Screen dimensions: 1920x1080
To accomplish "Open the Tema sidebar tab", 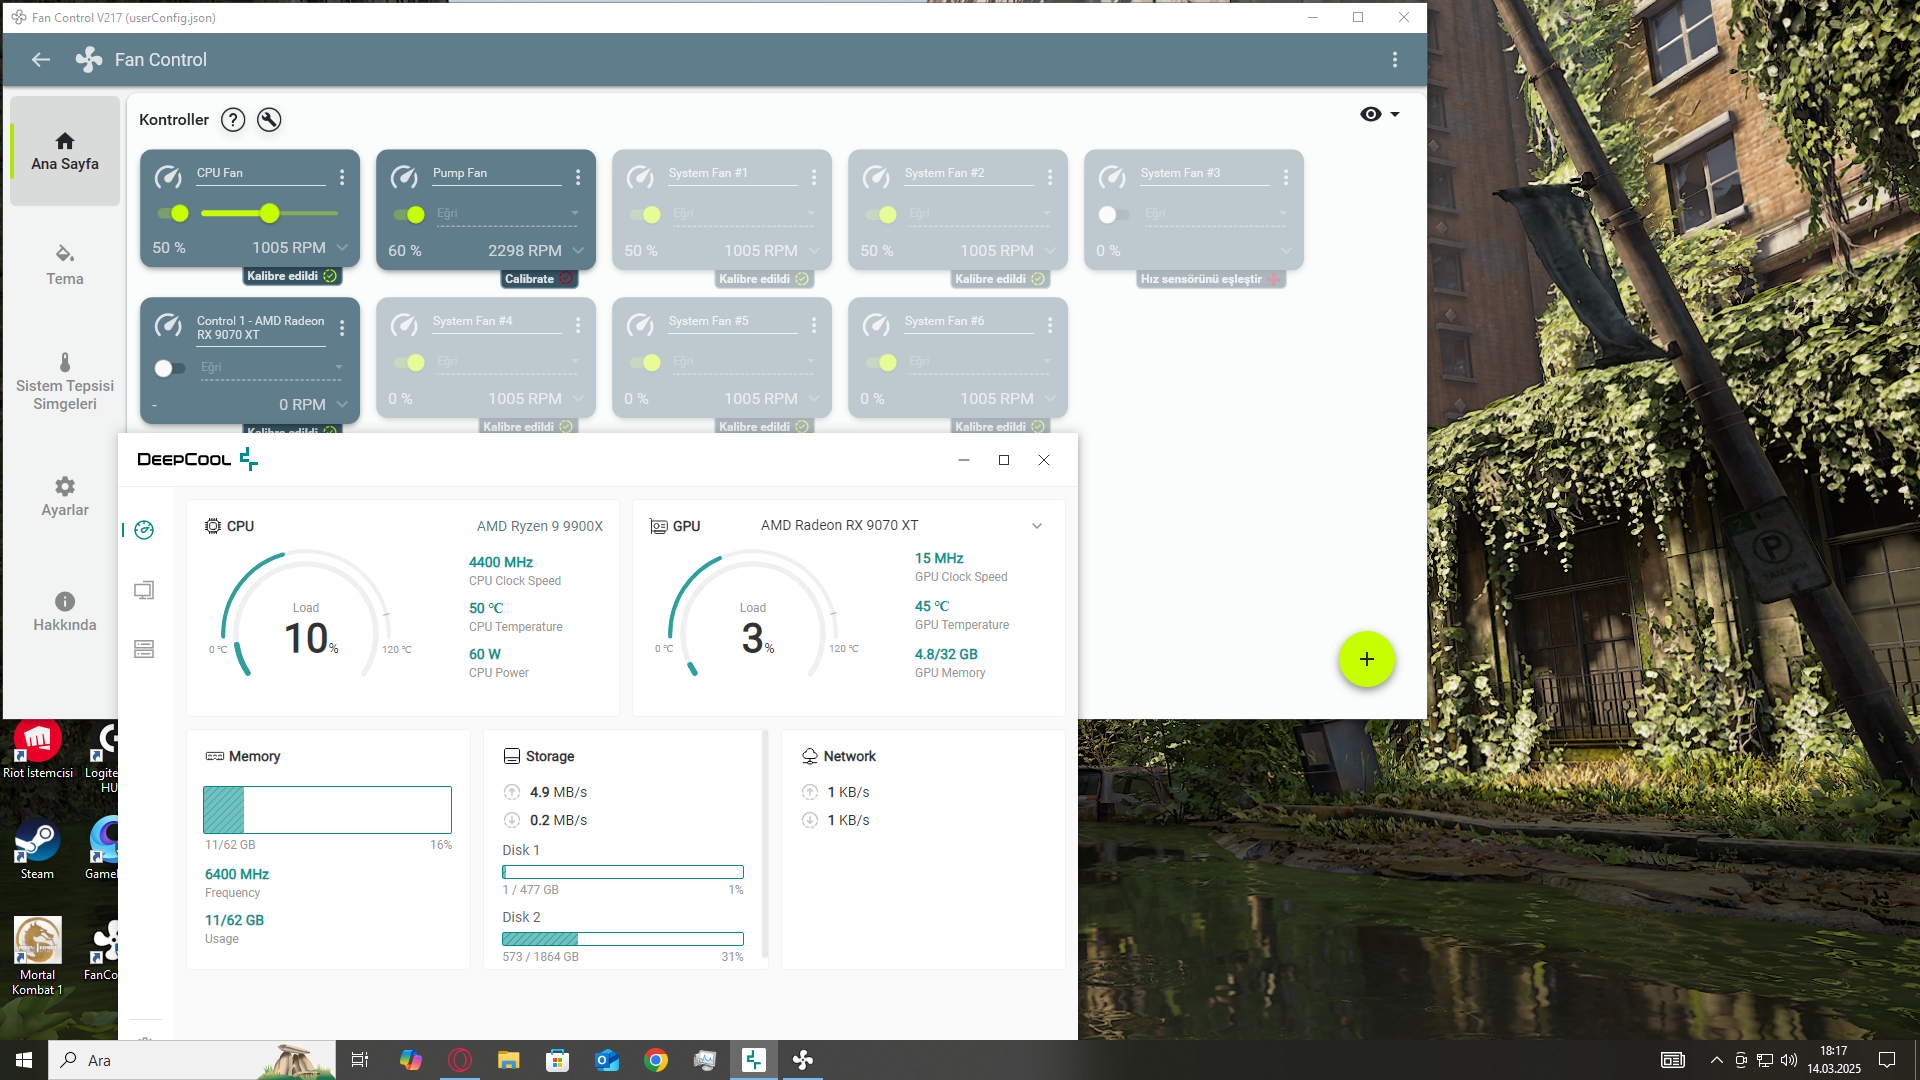I will (x=65, y=265).
